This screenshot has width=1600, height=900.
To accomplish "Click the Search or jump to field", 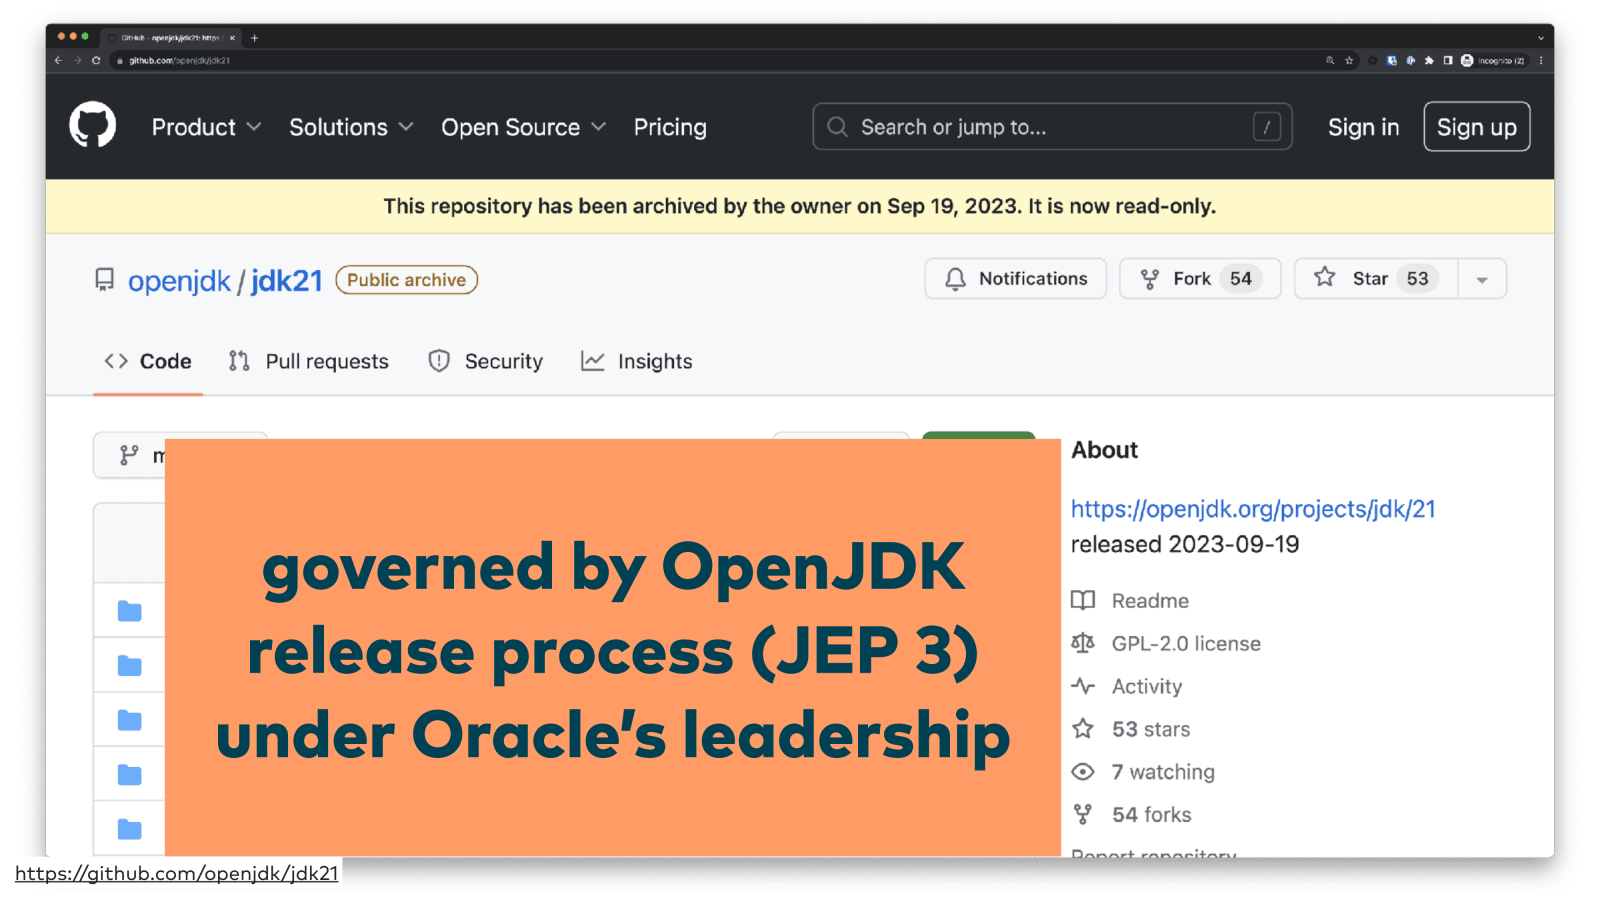I will (1052, 127).
